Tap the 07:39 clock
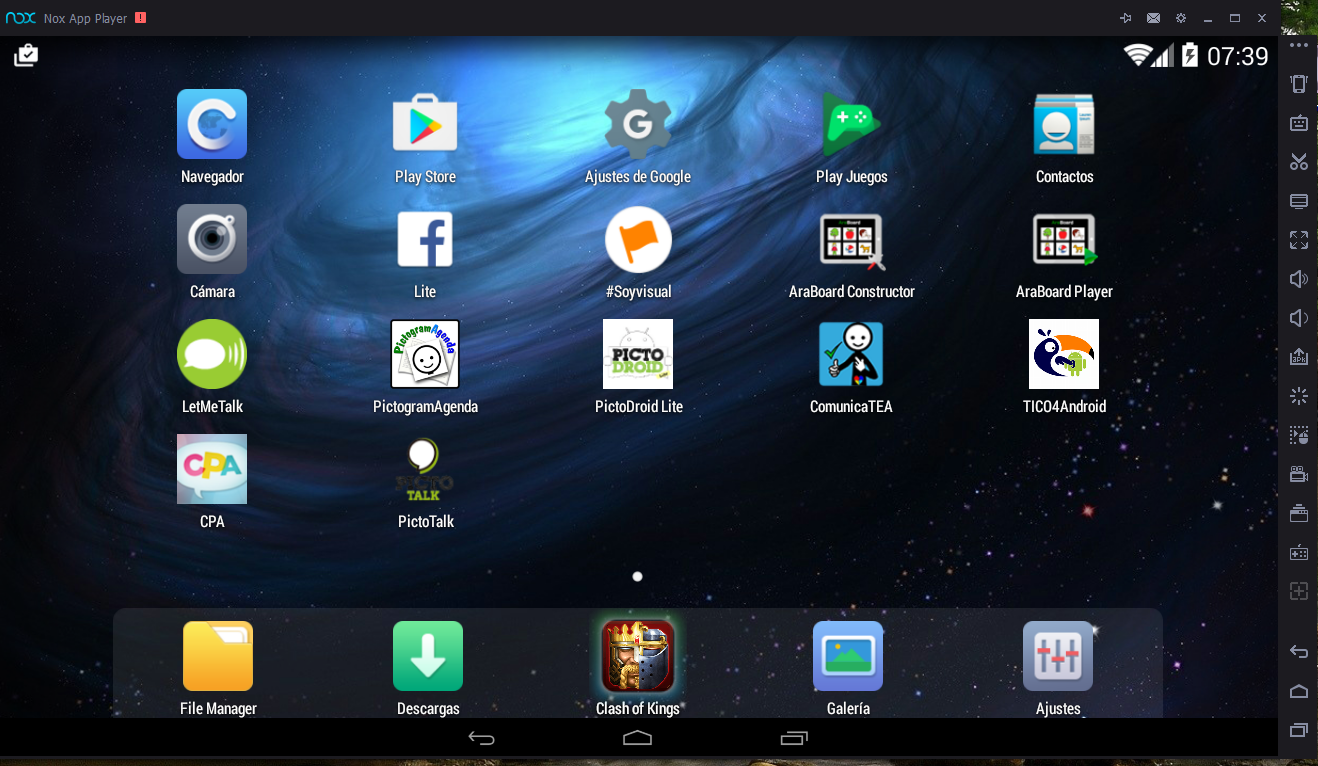 pyautogui.click(x=1238, y=56)
